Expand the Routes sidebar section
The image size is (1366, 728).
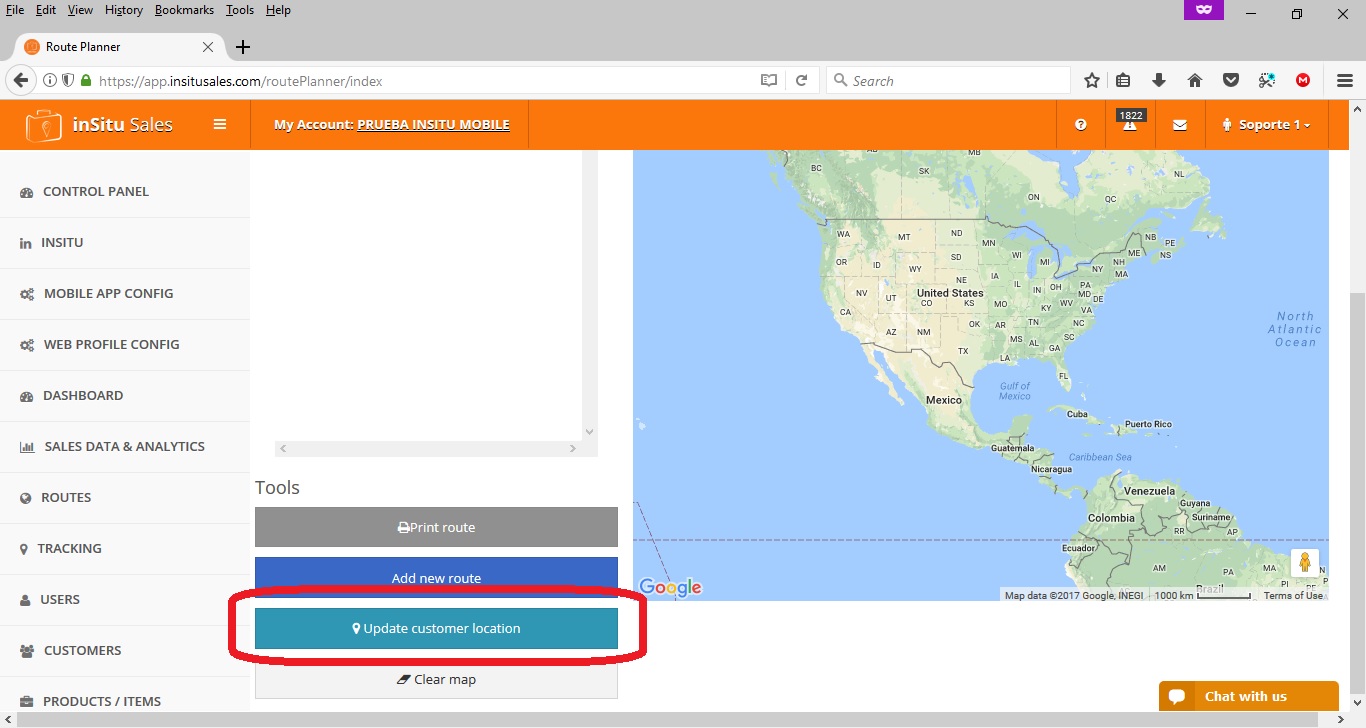click(x=66, y=497)
